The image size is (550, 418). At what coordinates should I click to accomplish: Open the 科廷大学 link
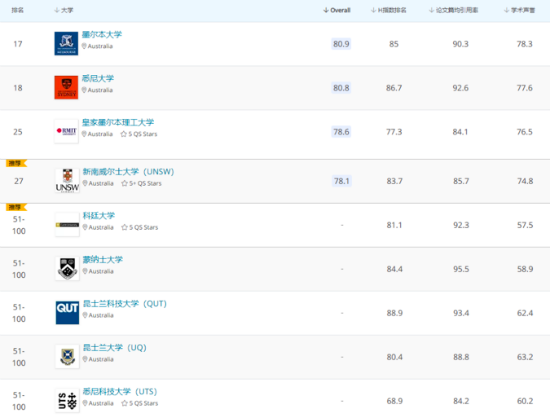[x=99, y=216]
